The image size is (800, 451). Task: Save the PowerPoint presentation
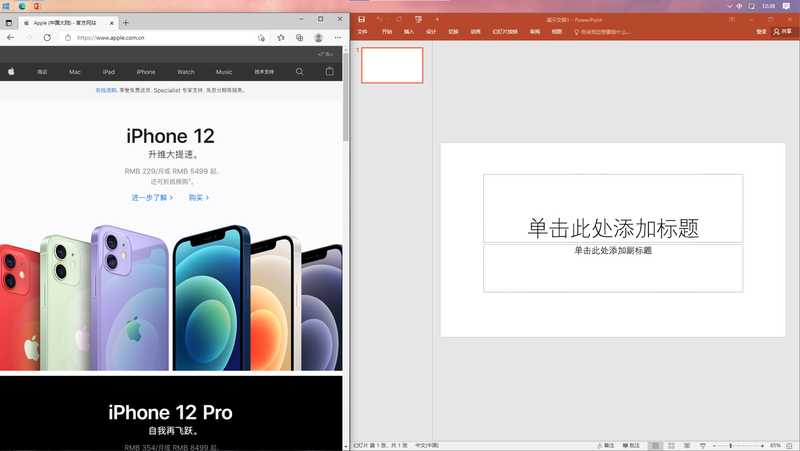[361, 19]
